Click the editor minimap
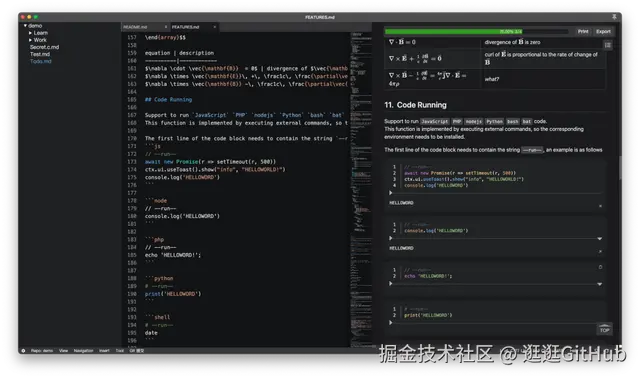 pyautogui.click(x=361, y=190)
